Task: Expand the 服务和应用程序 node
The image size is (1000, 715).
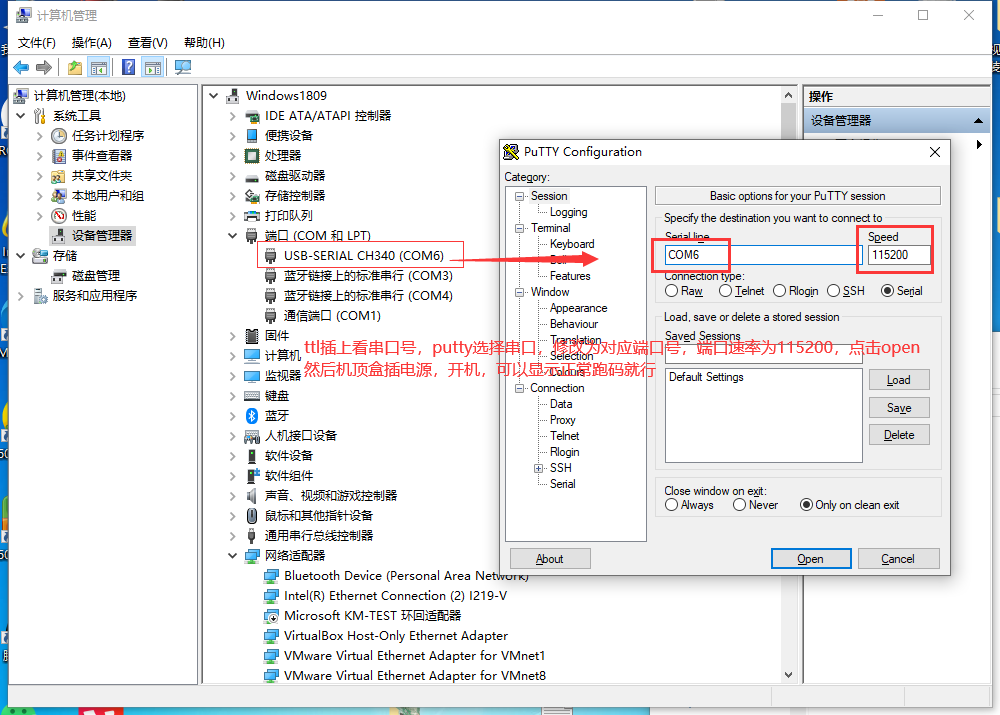Action: click(20, 296)
